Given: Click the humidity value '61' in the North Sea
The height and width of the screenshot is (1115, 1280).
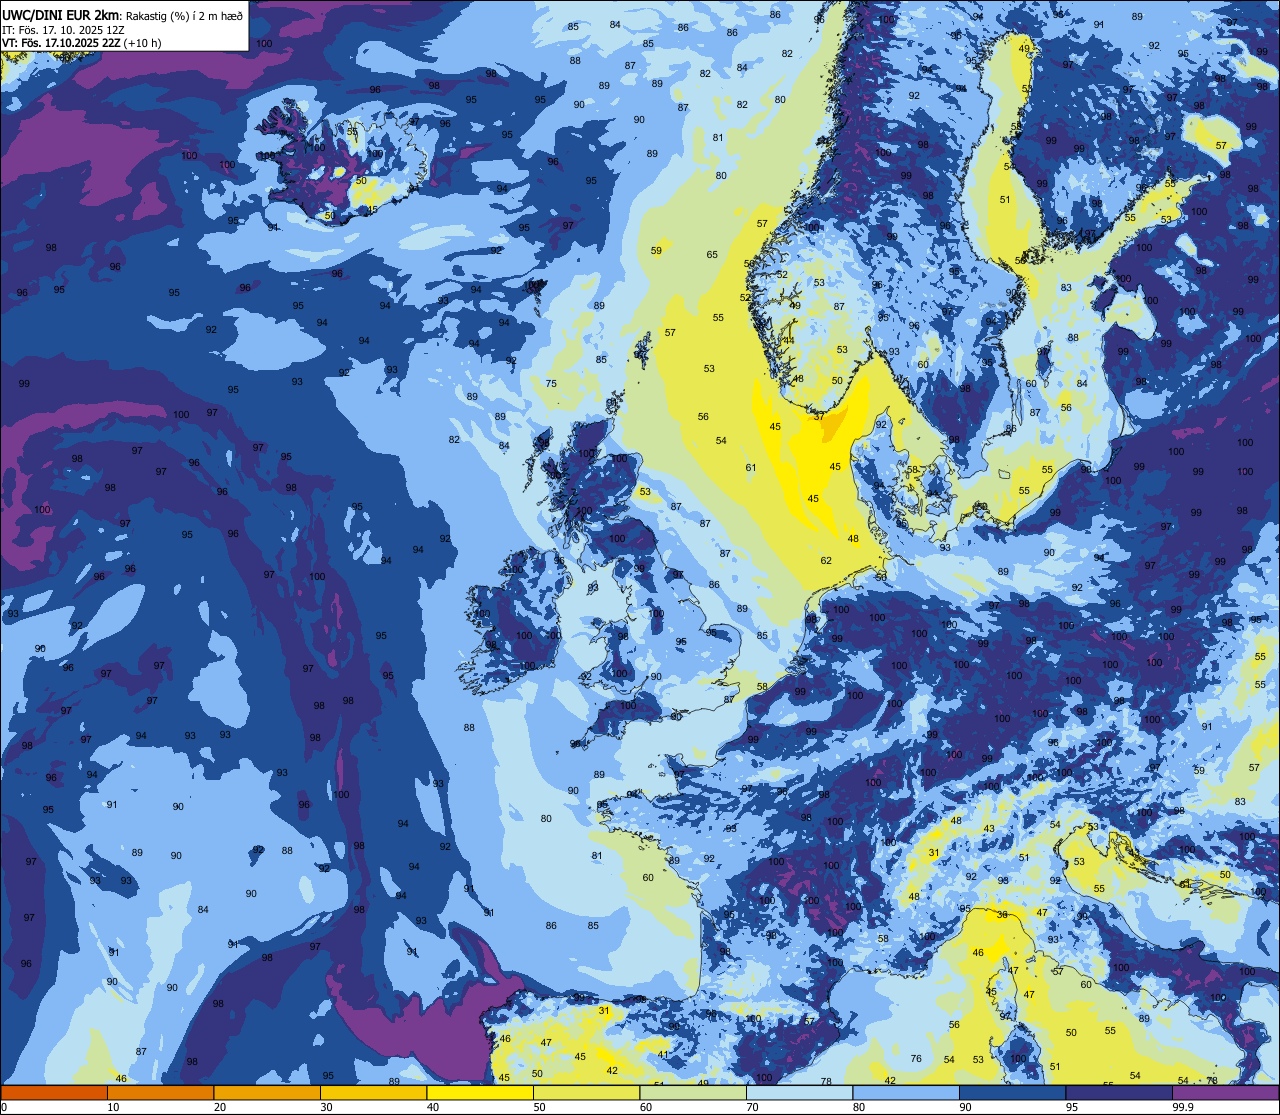Looking at the screenshot, I should click(x=751, y=468).
